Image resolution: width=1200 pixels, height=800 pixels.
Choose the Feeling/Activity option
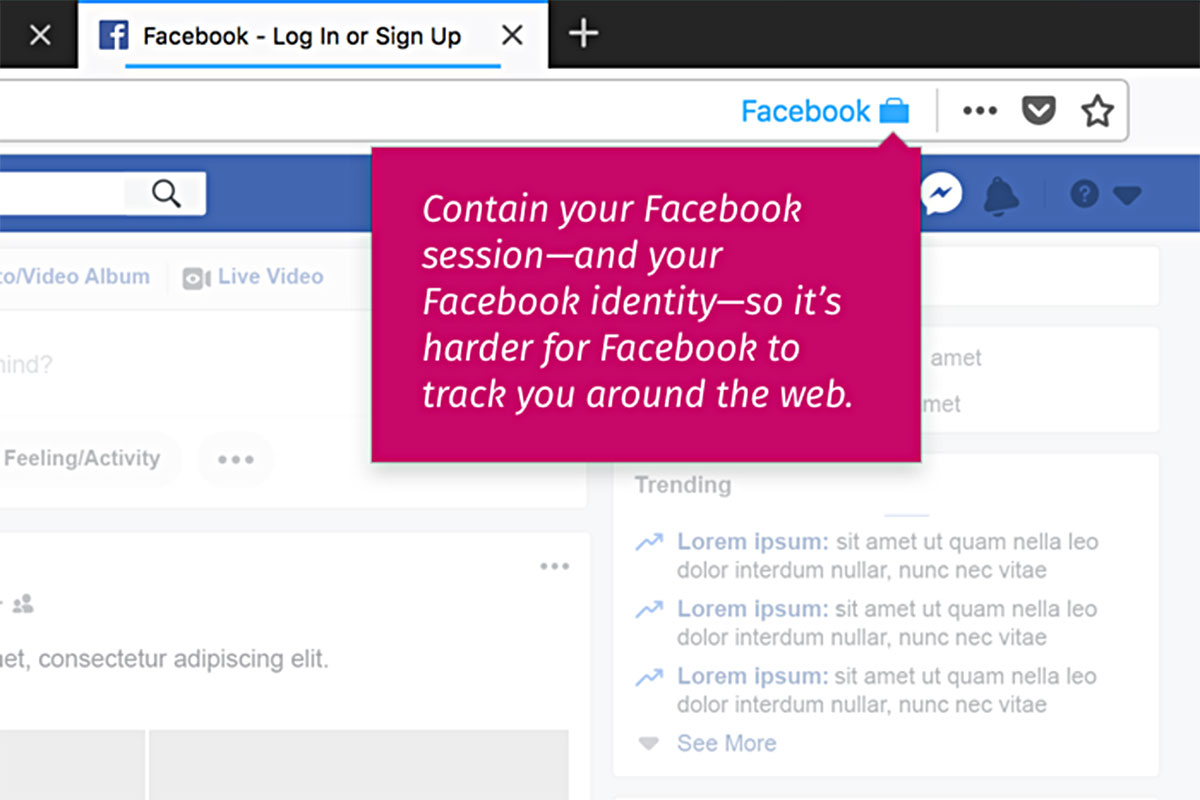click(x=82, y=459)
